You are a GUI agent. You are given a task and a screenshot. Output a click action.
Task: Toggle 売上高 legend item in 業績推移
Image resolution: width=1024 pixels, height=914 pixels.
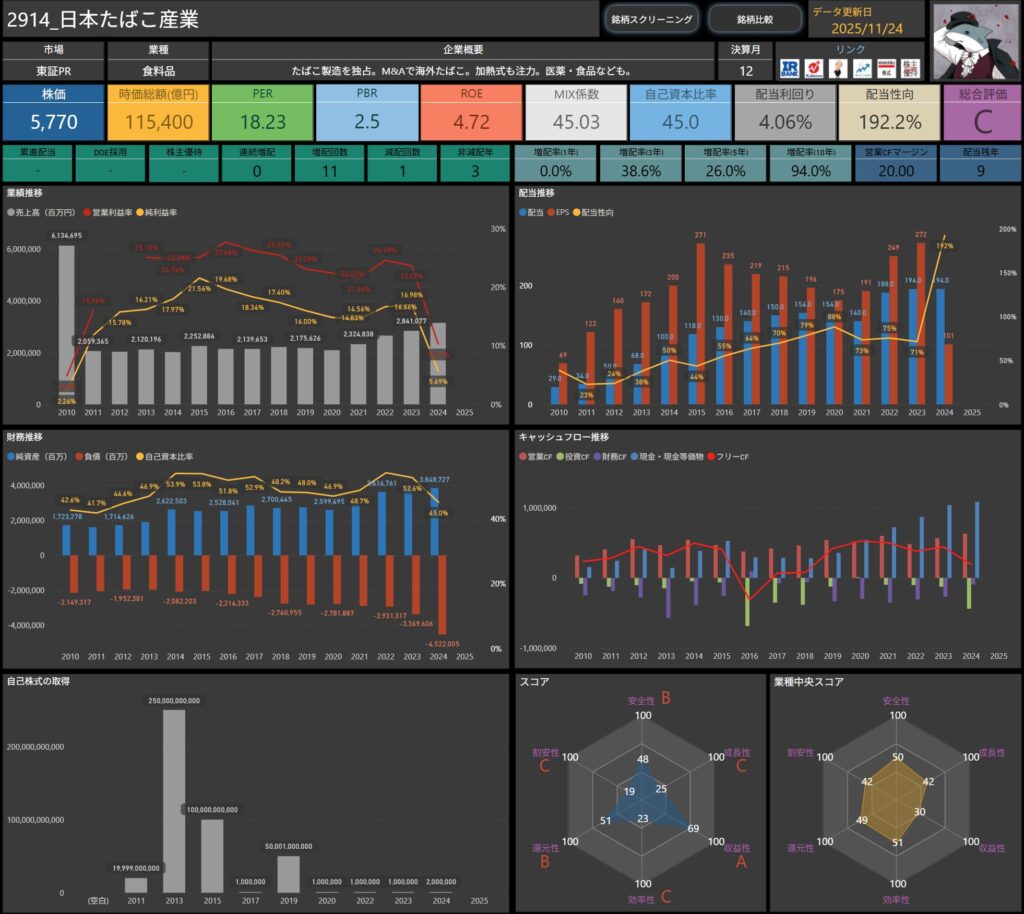click(36, 213)
